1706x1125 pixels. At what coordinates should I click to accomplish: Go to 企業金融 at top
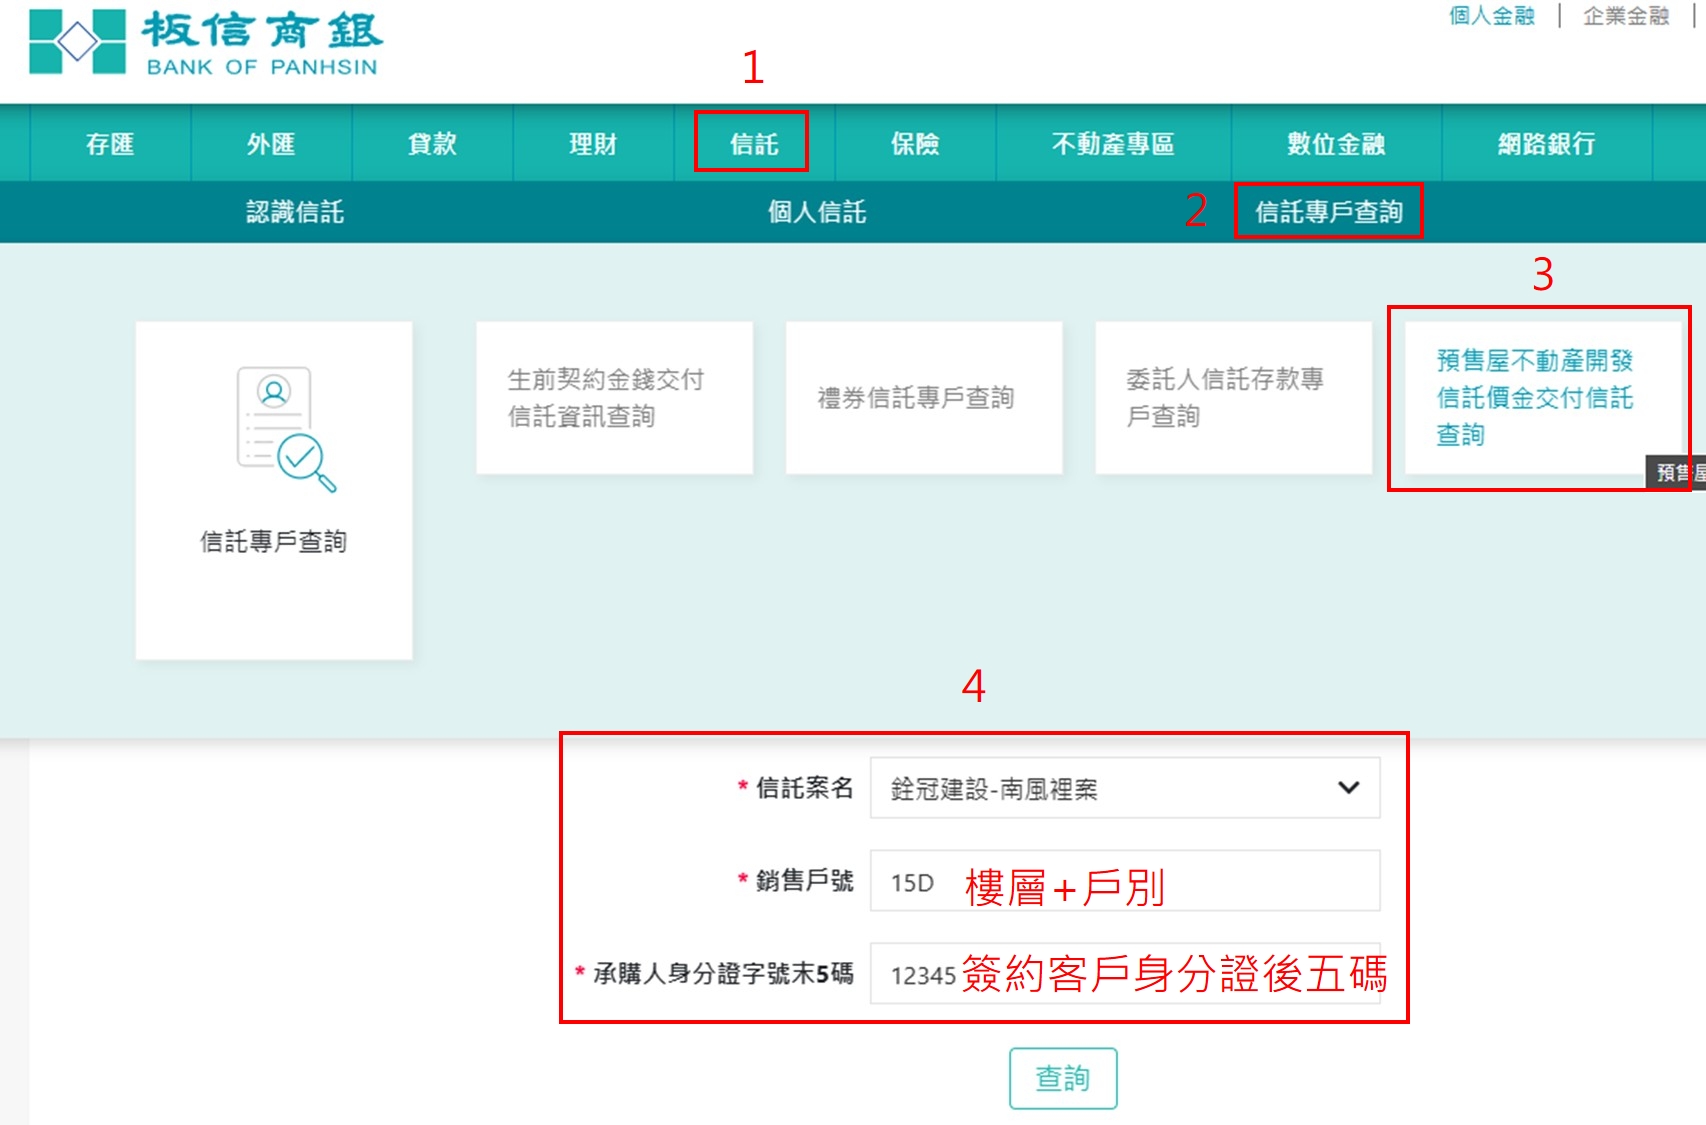point(1627,16)
